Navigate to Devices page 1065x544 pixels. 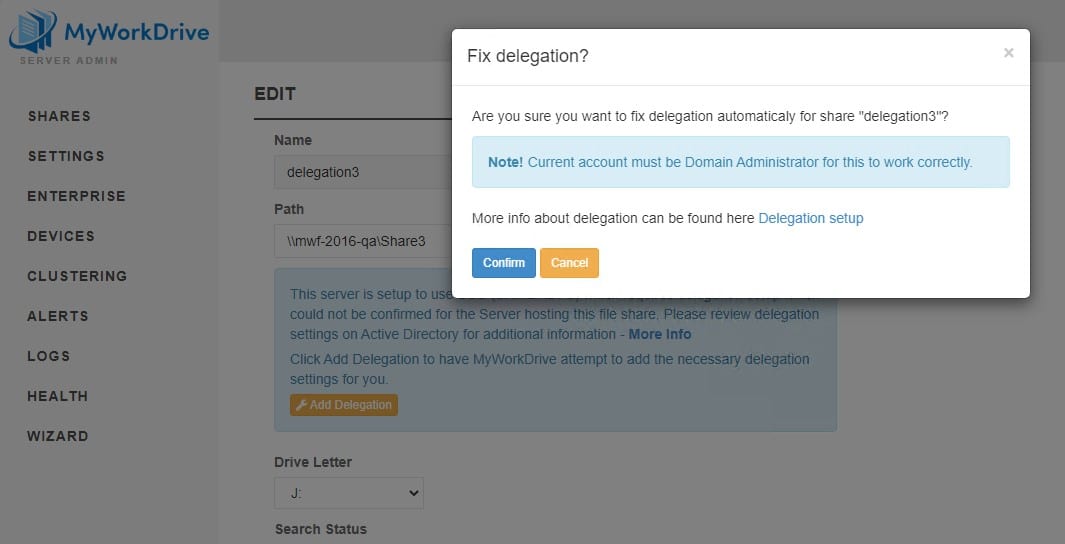61,236
